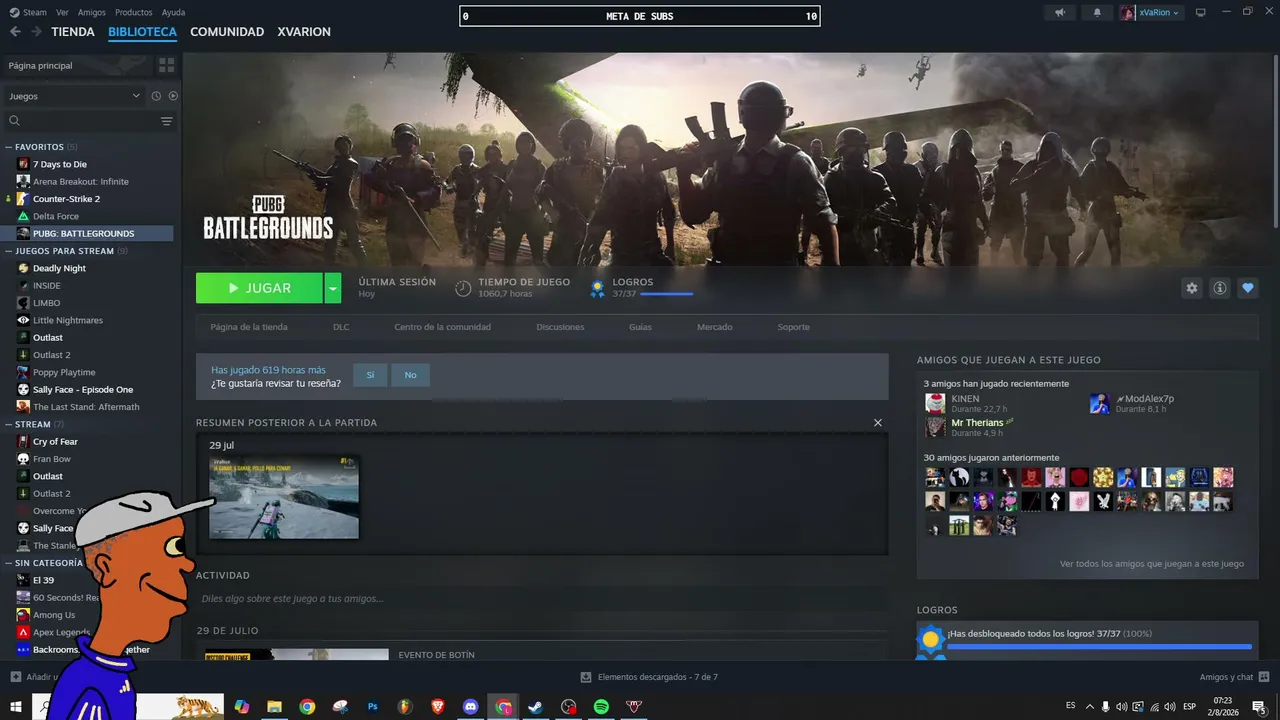Image resolution: width=1280 pixels, height=720 pixels.
Task: Open the XVARION profile tab
Action: pyautogui.click(x=304, y=32)
